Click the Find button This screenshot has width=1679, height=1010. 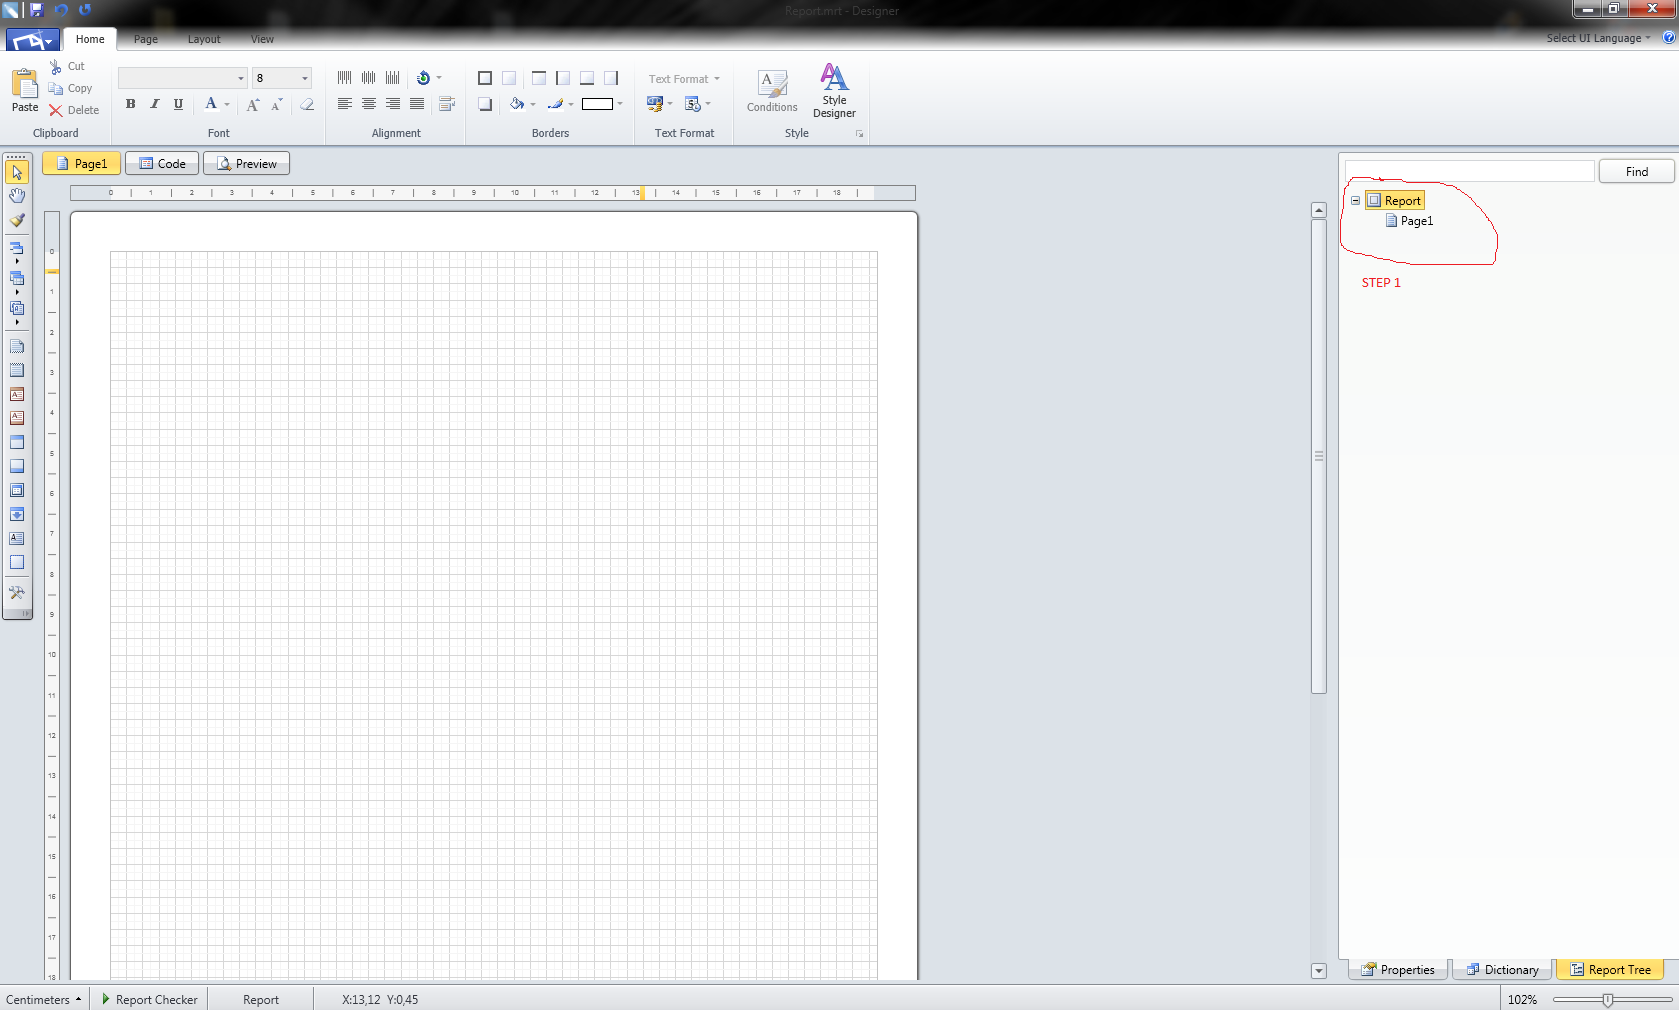[x=1636, y=172]
